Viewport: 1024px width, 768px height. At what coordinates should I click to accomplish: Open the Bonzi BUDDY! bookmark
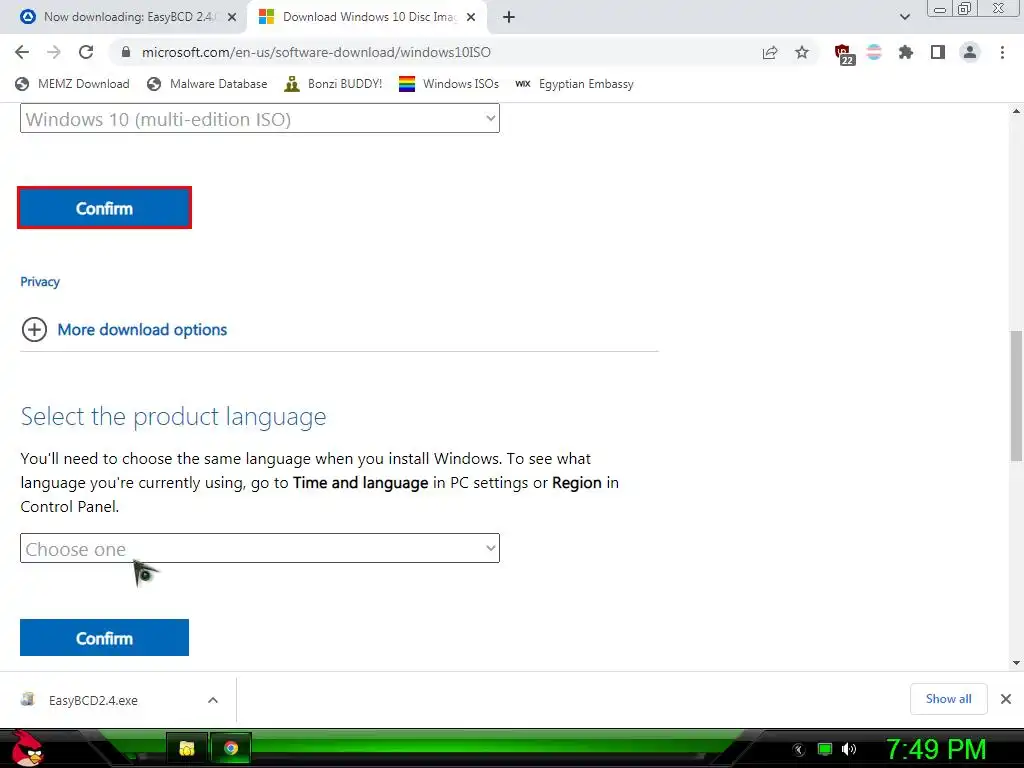[x=333, y=84]
